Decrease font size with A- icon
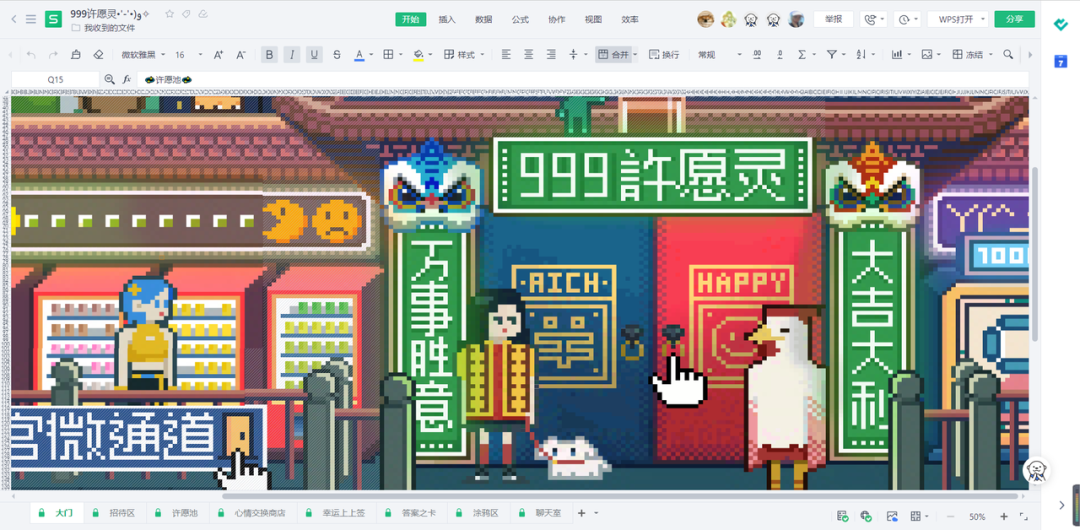Viewport: 1080px width, 530px height. pyautogui.click(x=241, y=54)
